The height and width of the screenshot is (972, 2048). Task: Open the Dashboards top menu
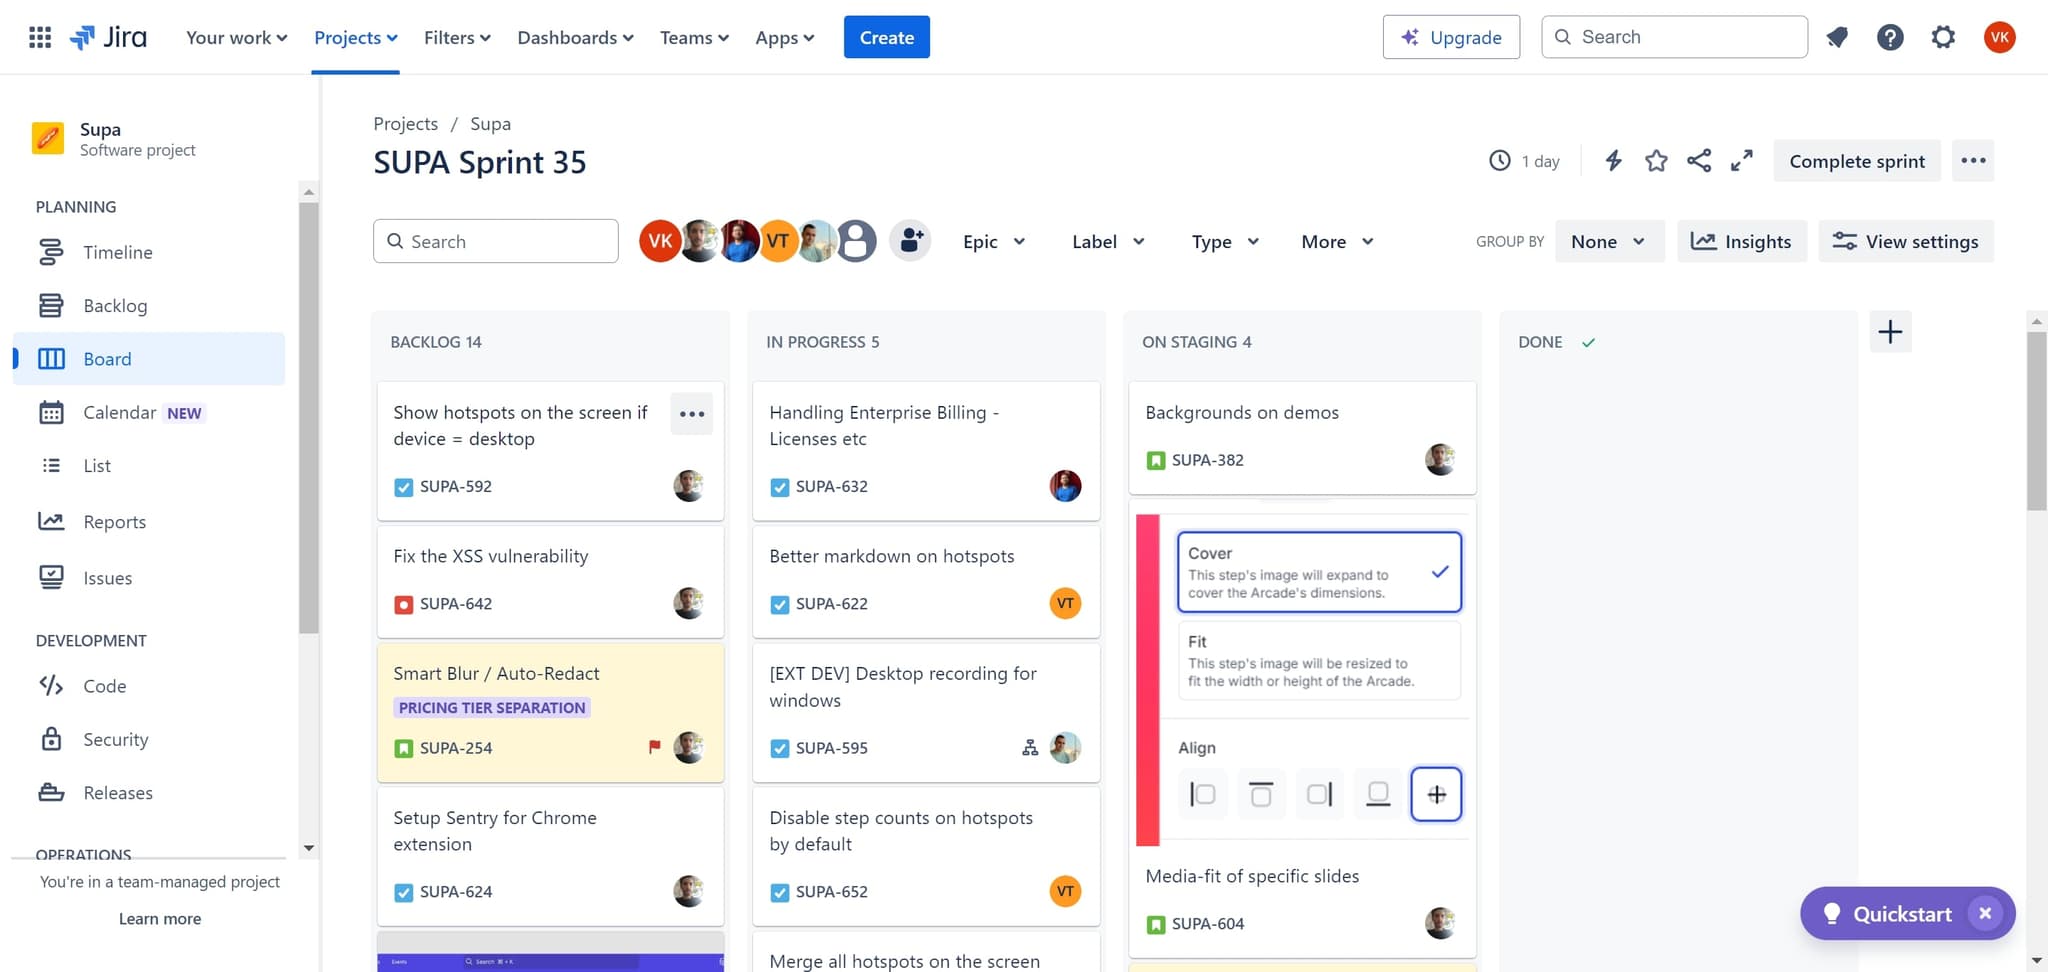(575, 38)
